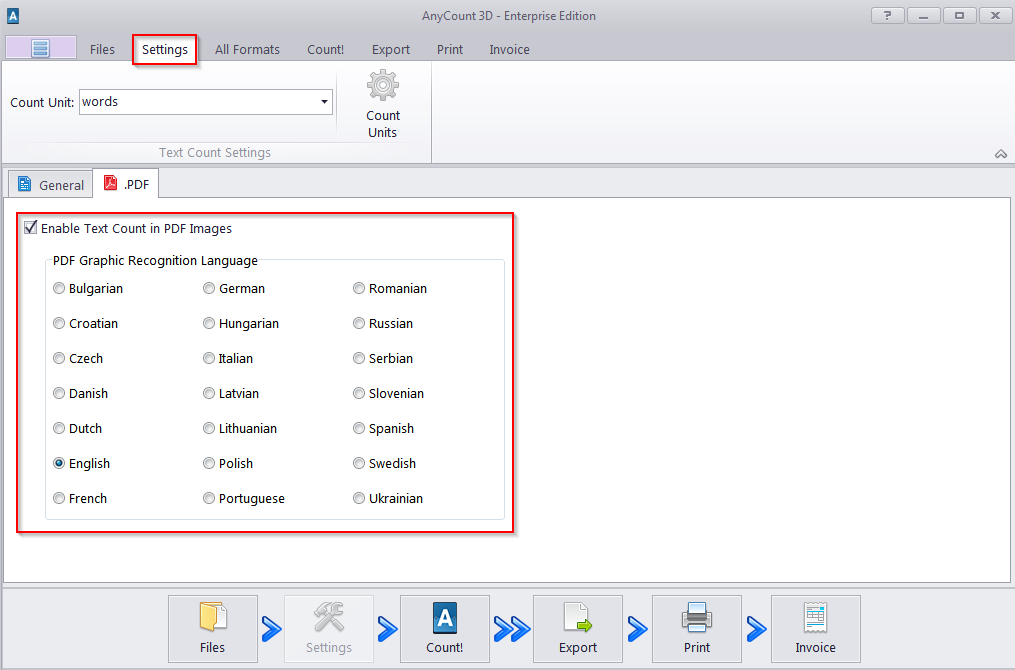Select Danish recognition language
Screen dimensions: 1015x670
tap(80, 393)
